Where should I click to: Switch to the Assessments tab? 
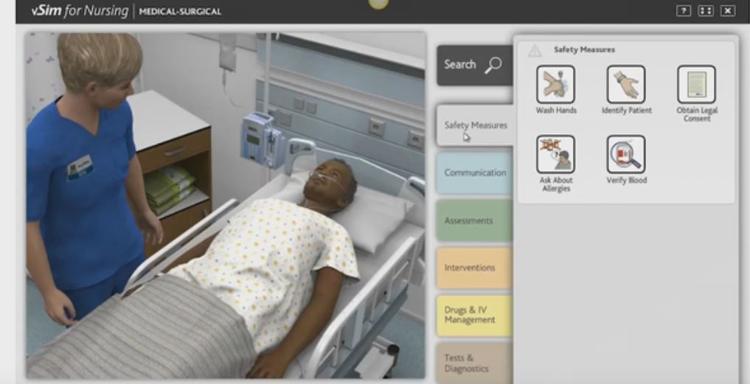click(x=475, y=220)
